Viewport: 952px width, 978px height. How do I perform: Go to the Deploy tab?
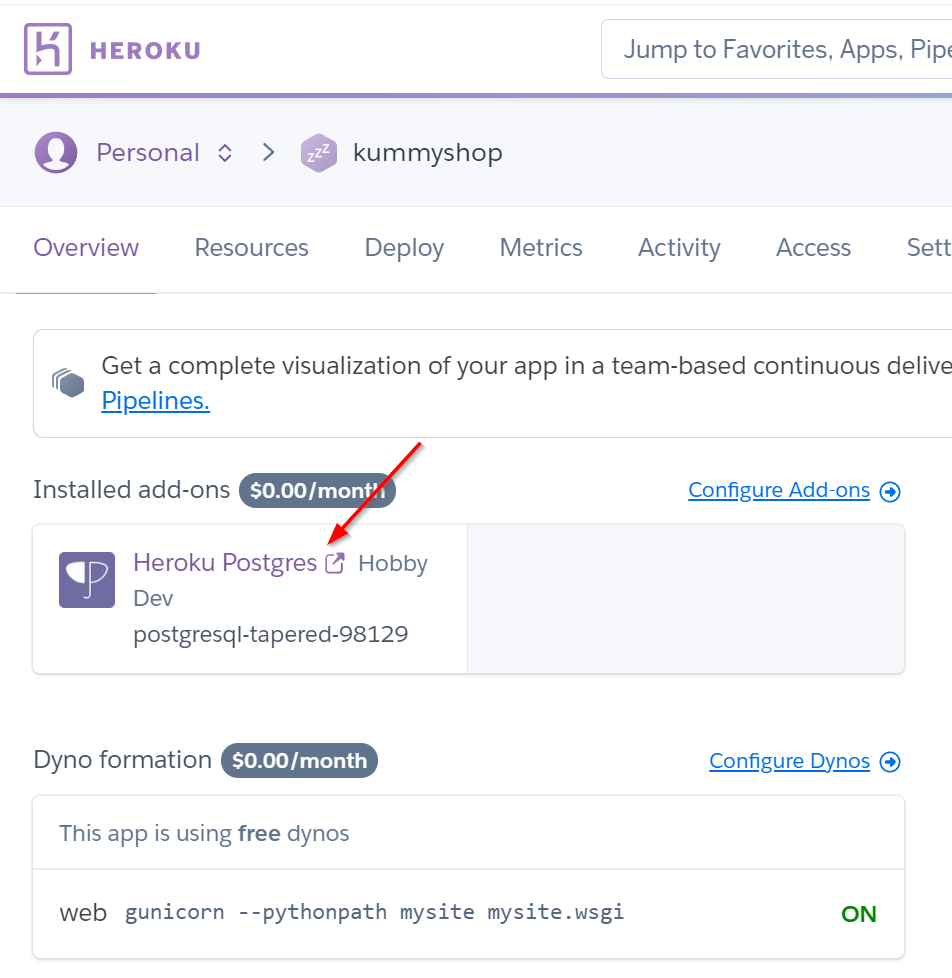[x=404, y=248]
